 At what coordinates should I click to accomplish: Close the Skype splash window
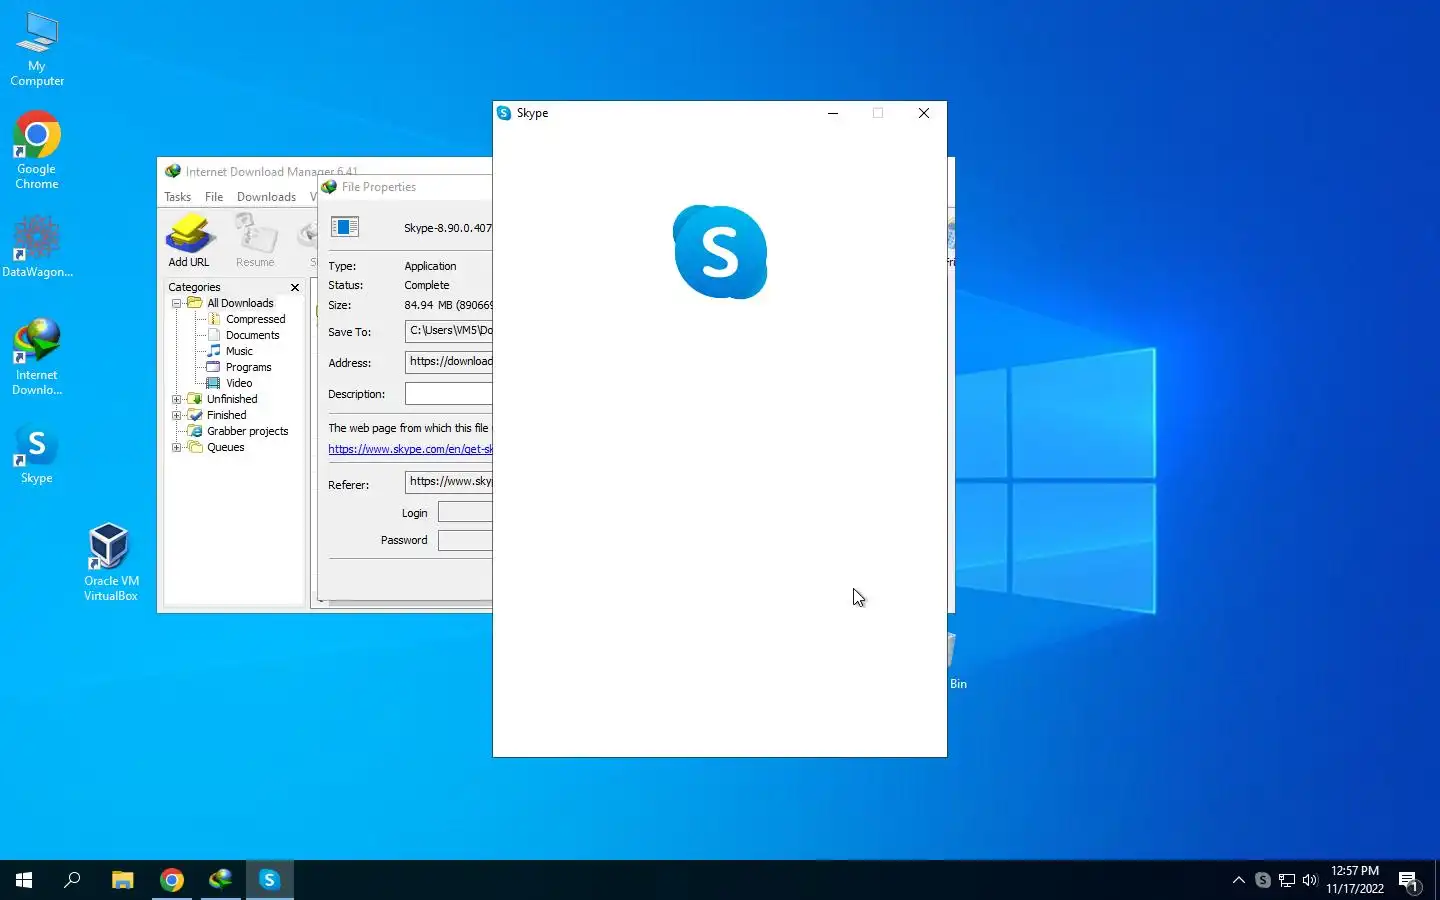pyautogui.click(x=924, y=113)
